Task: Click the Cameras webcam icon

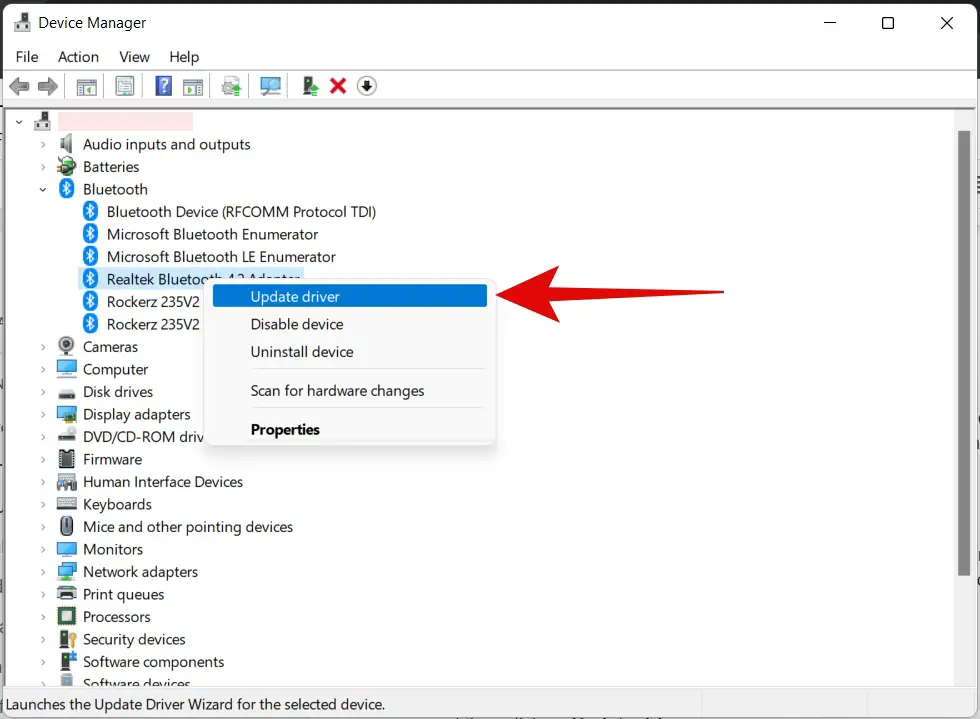Action: (x=66, y=346)
